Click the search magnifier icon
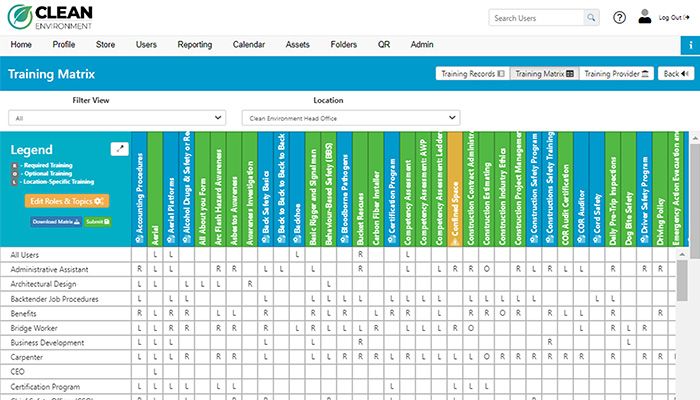This screenshot has width=700, height=400. click(591, 18)
